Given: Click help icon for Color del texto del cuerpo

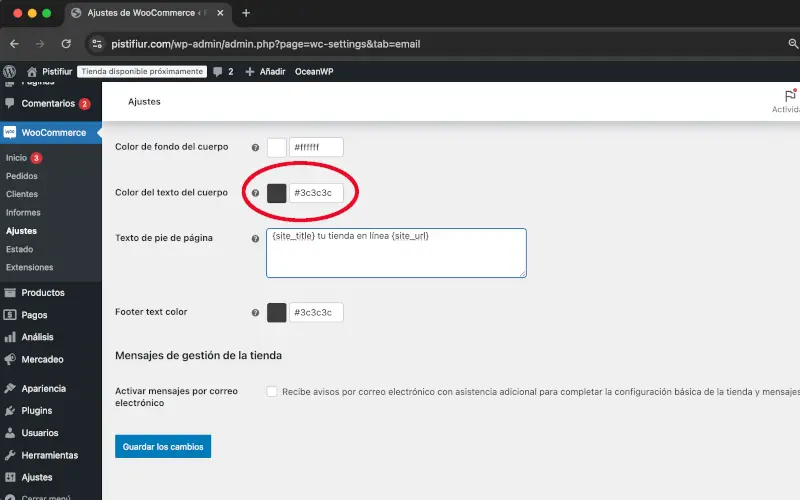Looking at the screenshot, I should coord(255,193).
